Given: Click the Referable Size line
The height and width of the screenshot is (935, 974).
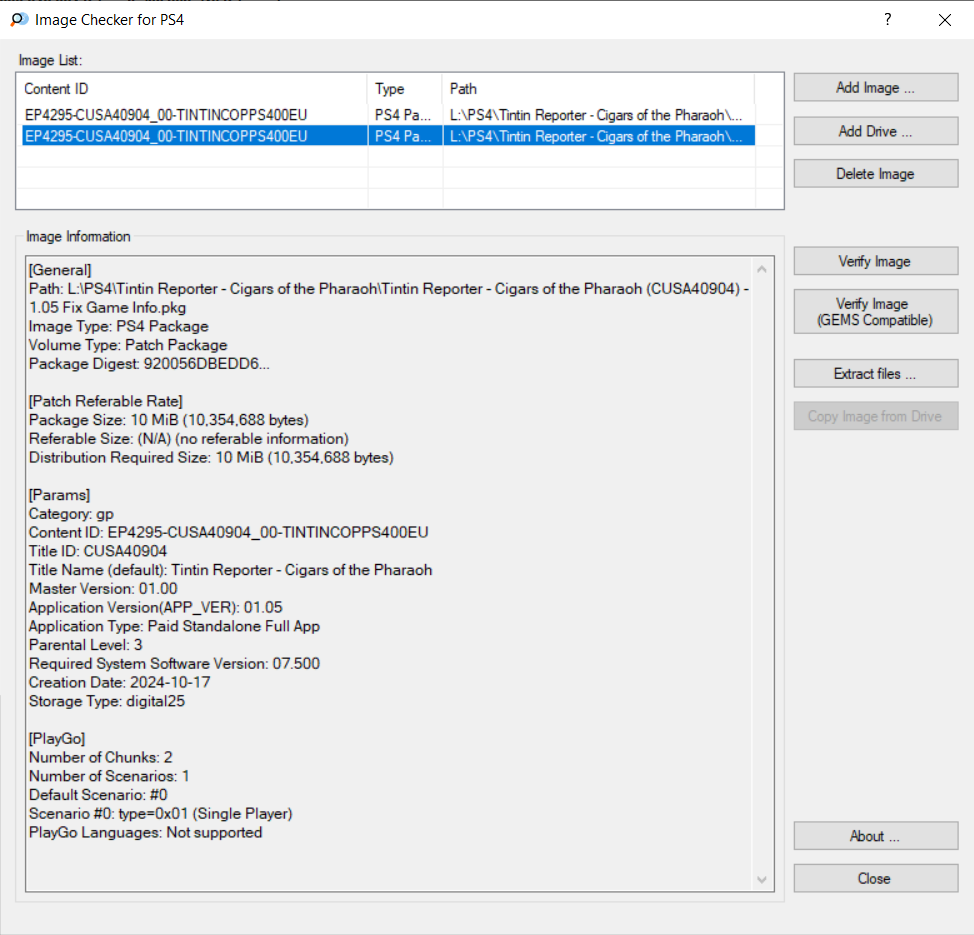Looking at the screenshot, I should pos(189,439).
